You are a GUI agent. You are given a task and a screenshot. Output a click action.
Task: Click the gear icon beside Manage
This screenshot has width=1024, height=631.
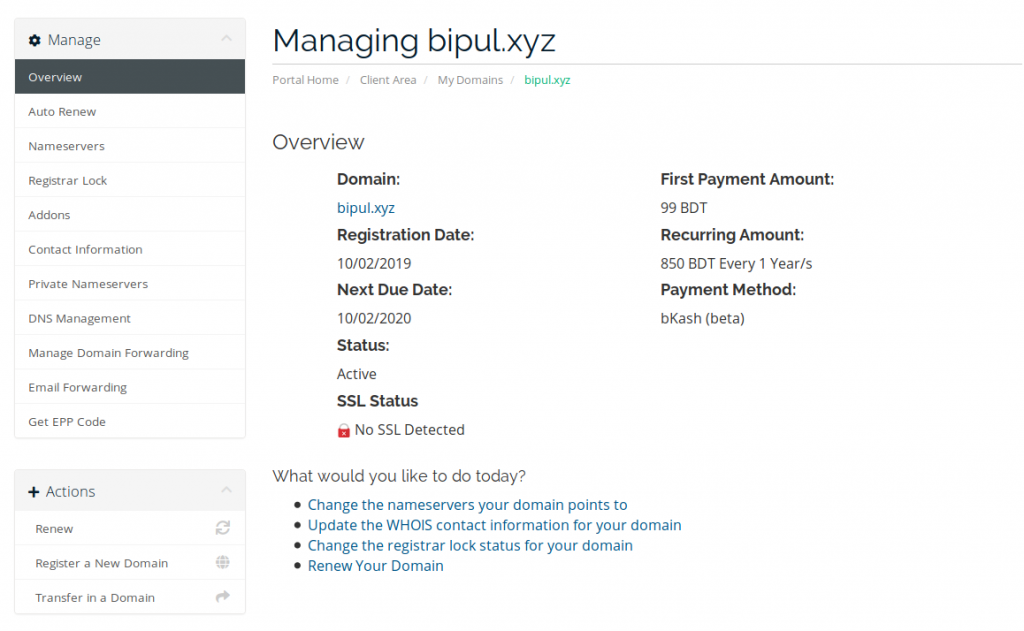click(x=35, y=40)
